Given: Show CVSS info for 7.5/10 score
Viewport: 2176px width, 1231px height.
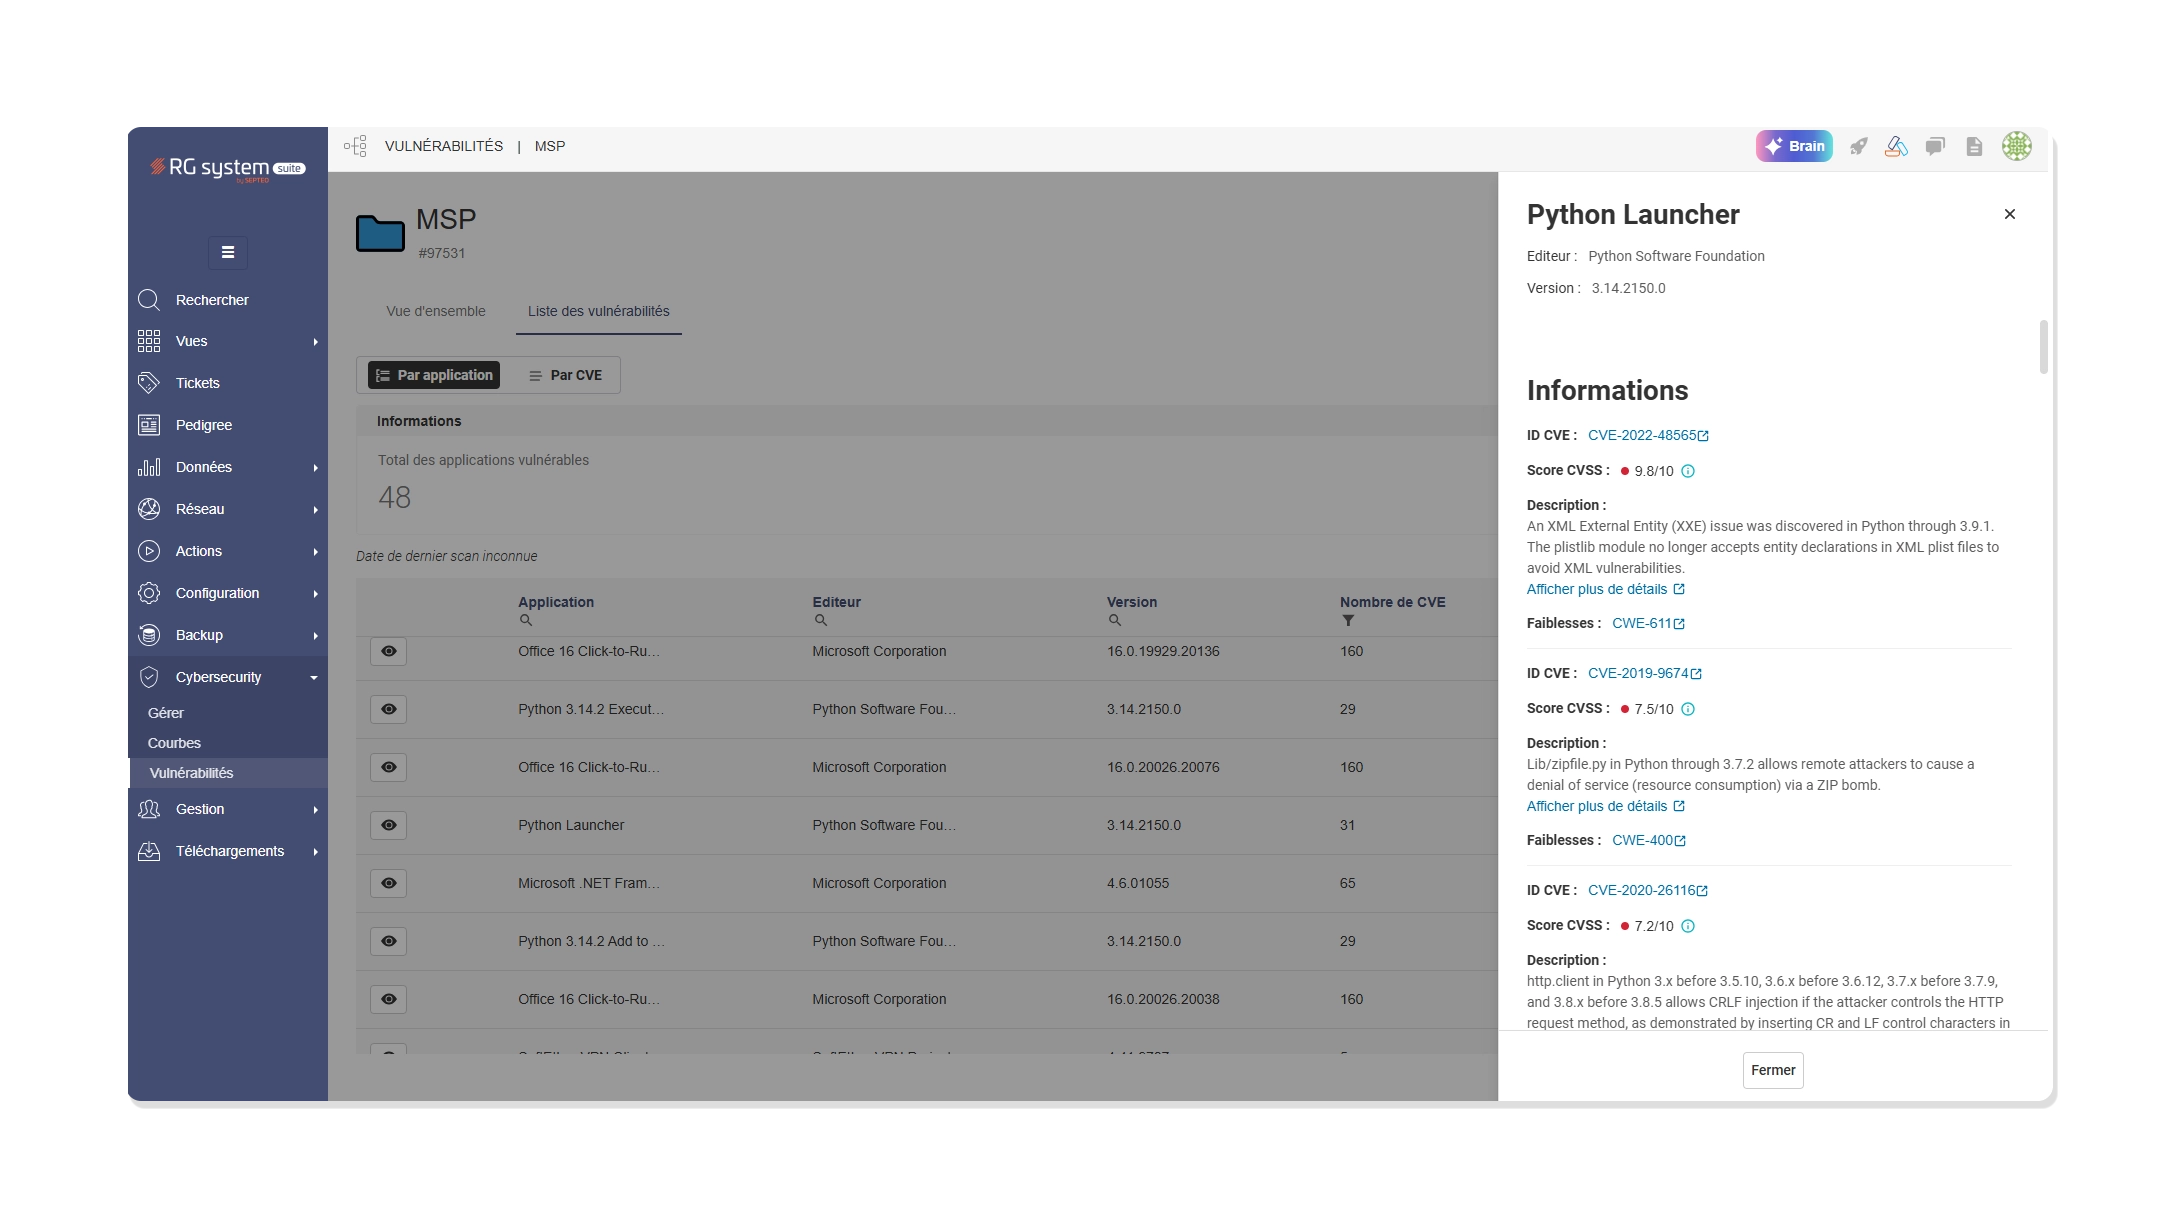Looking at the screenshot, I should click(1688, 709).
